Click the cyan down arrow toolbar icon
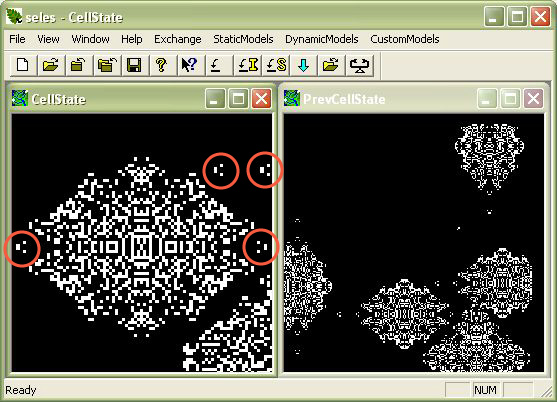 (x=303, y=65)
